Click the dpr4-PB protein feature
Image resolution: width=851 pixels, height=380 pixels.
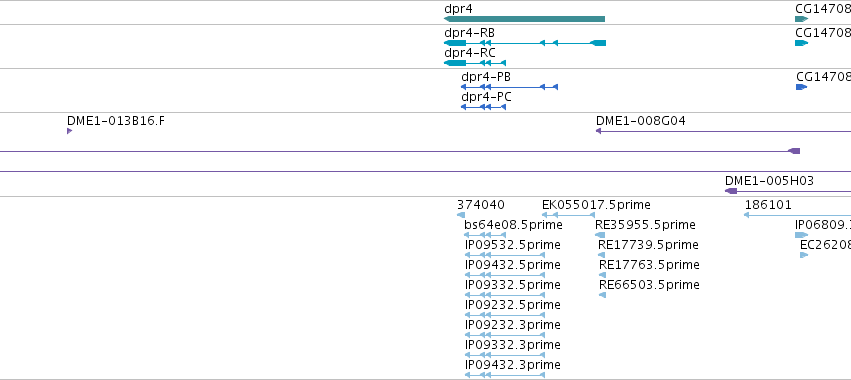tap(509, 87)
